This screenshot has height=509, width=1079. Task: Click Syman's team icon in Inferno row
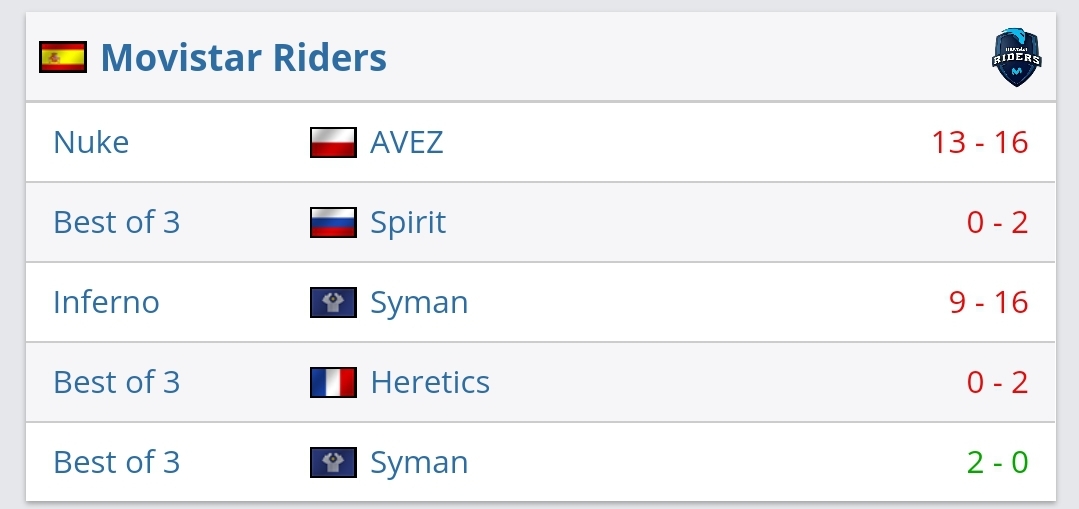coord(333,302)
